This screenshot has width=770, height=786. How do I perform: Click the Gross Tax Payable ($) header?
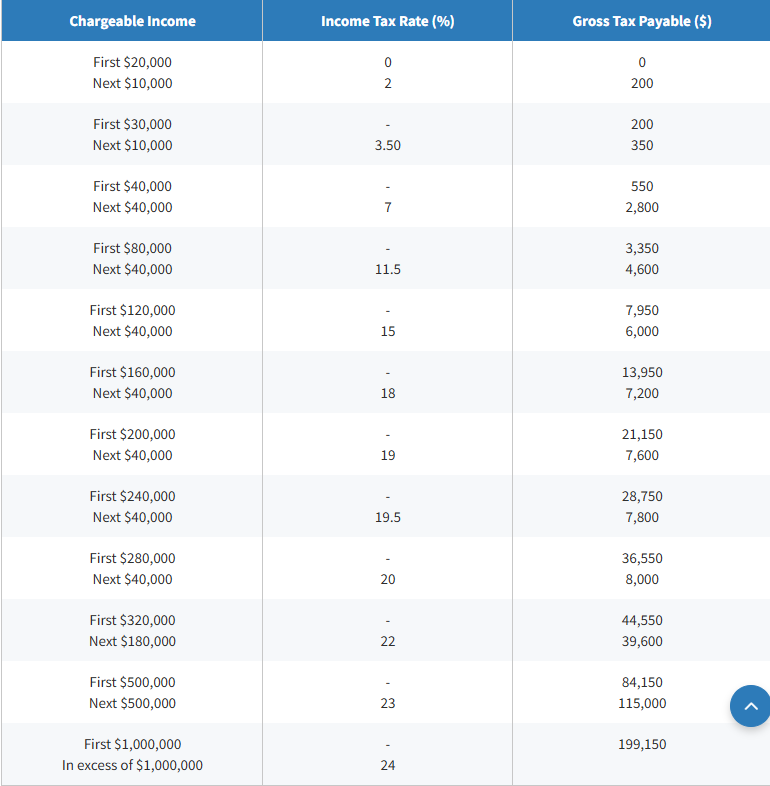click(x=642, y=21)
